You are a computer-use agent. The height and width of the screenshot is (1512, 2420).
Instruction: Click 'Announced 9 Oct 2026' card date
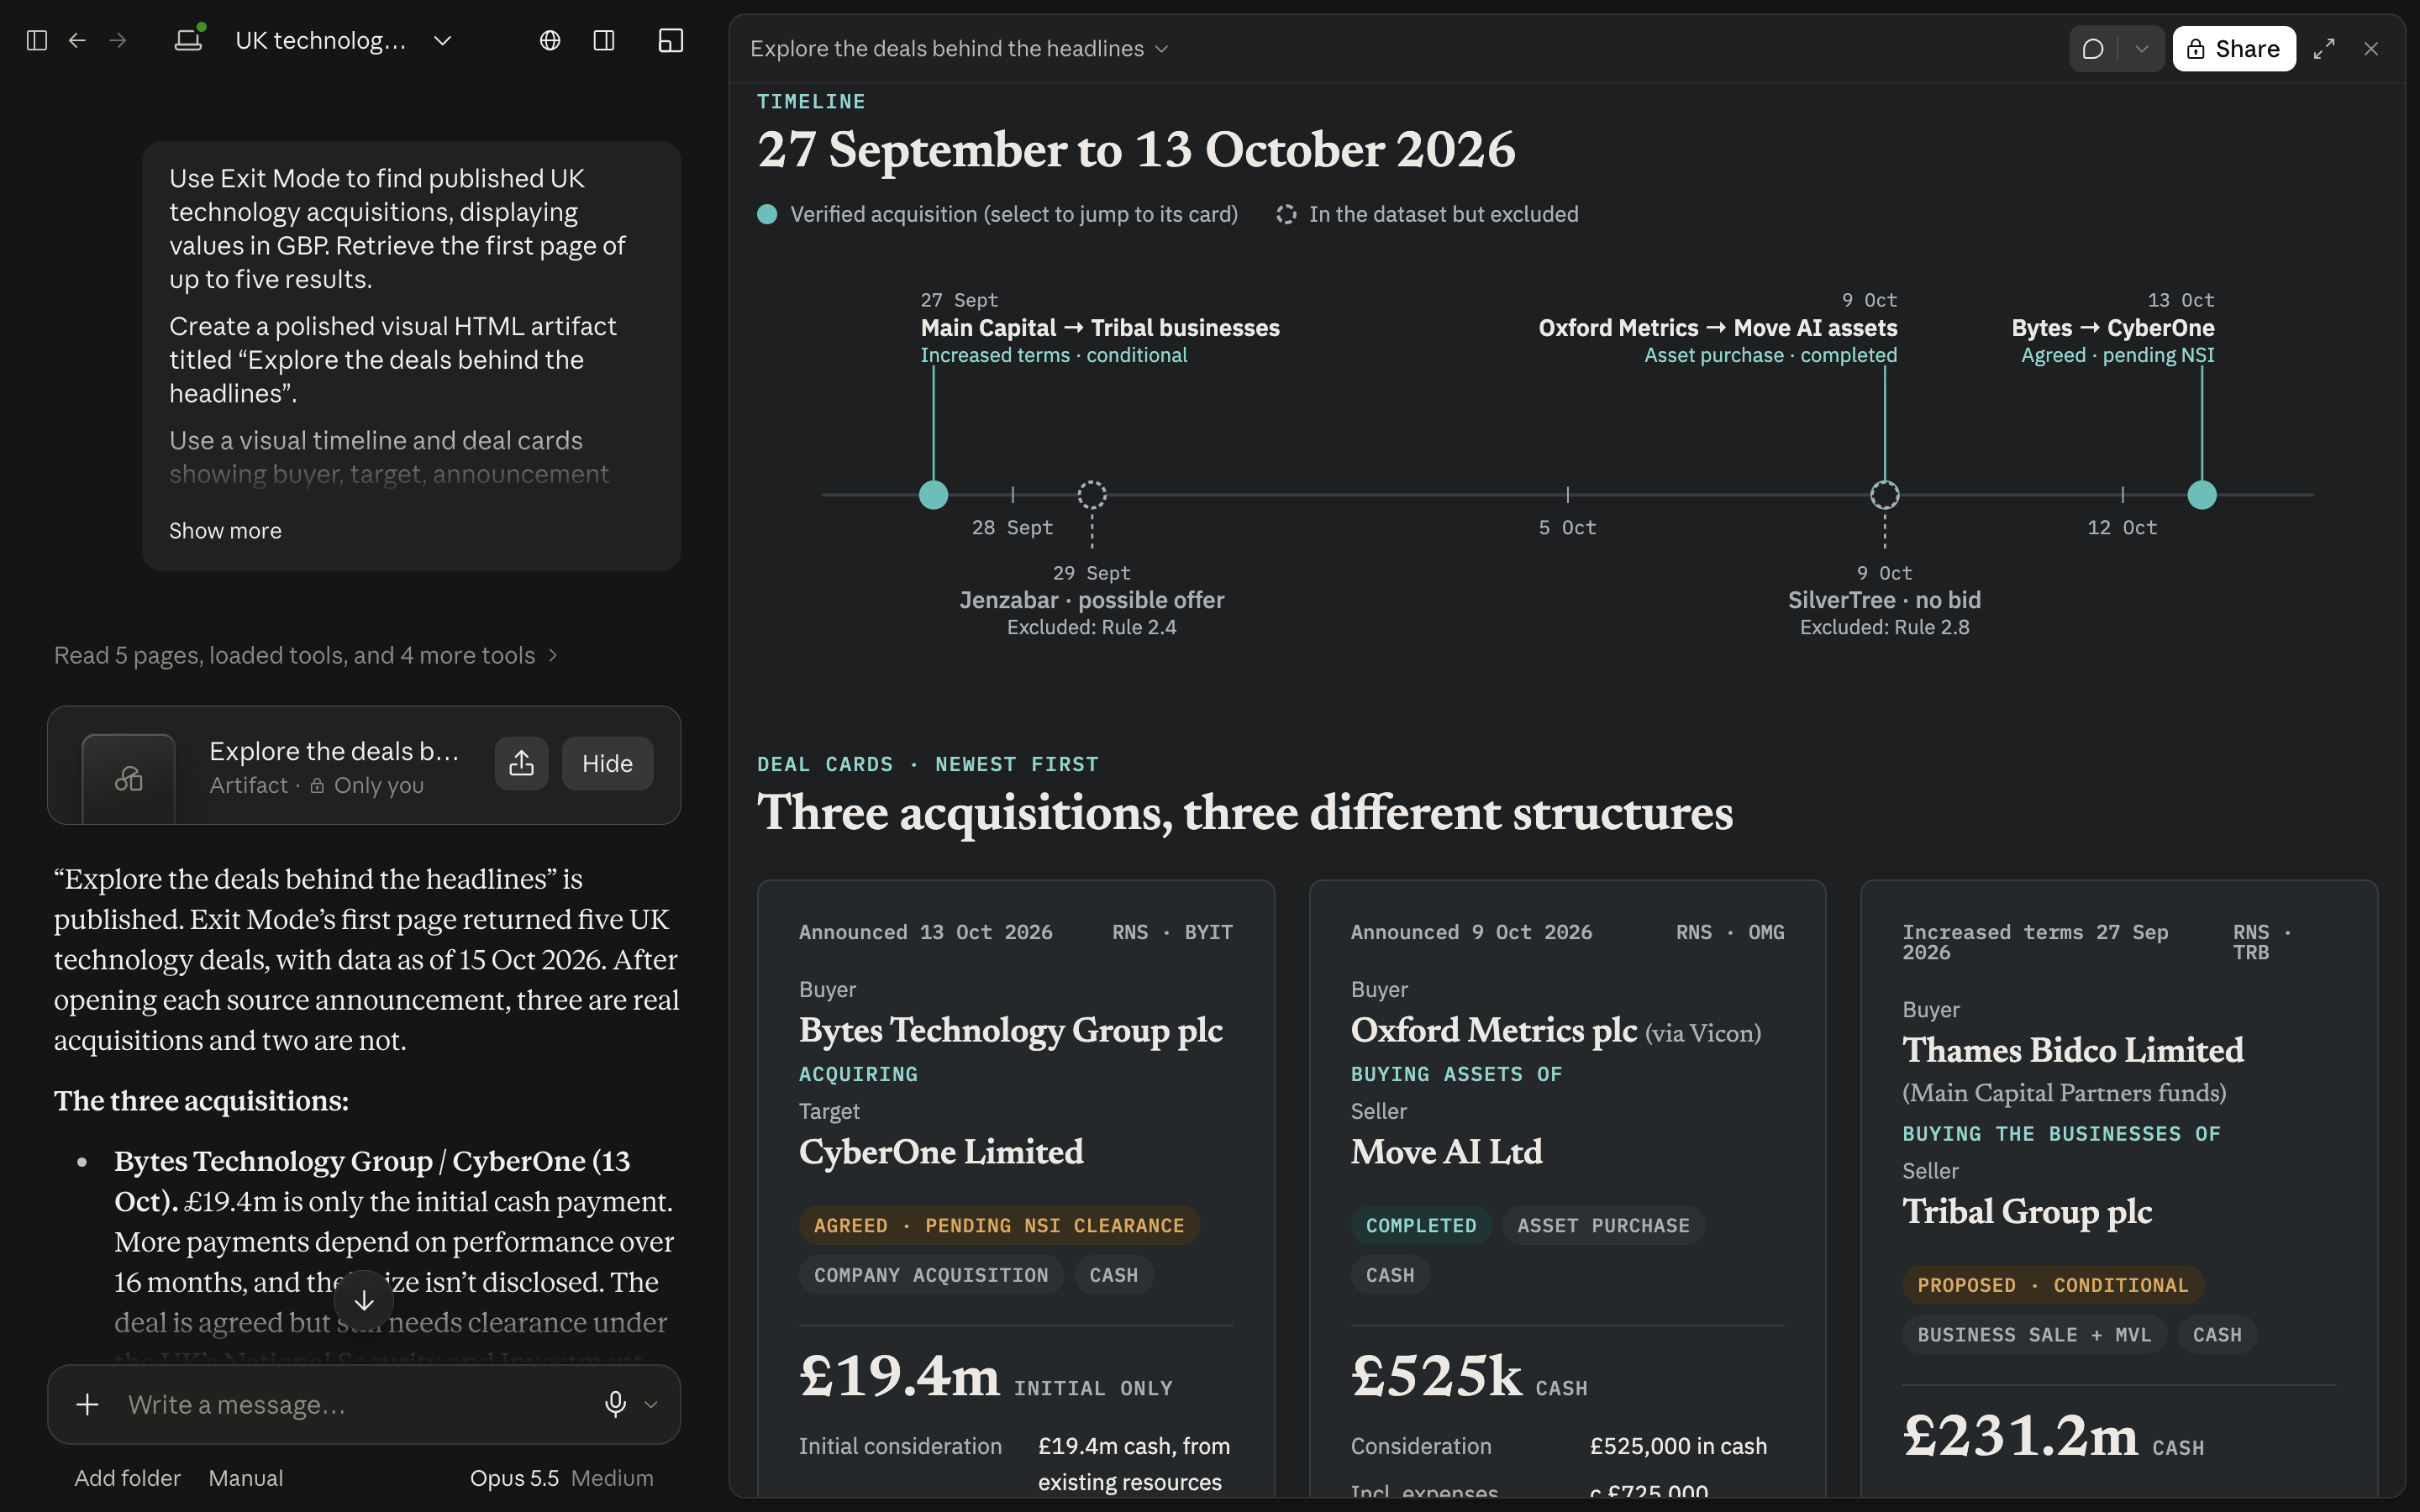tap(1471, 932)
